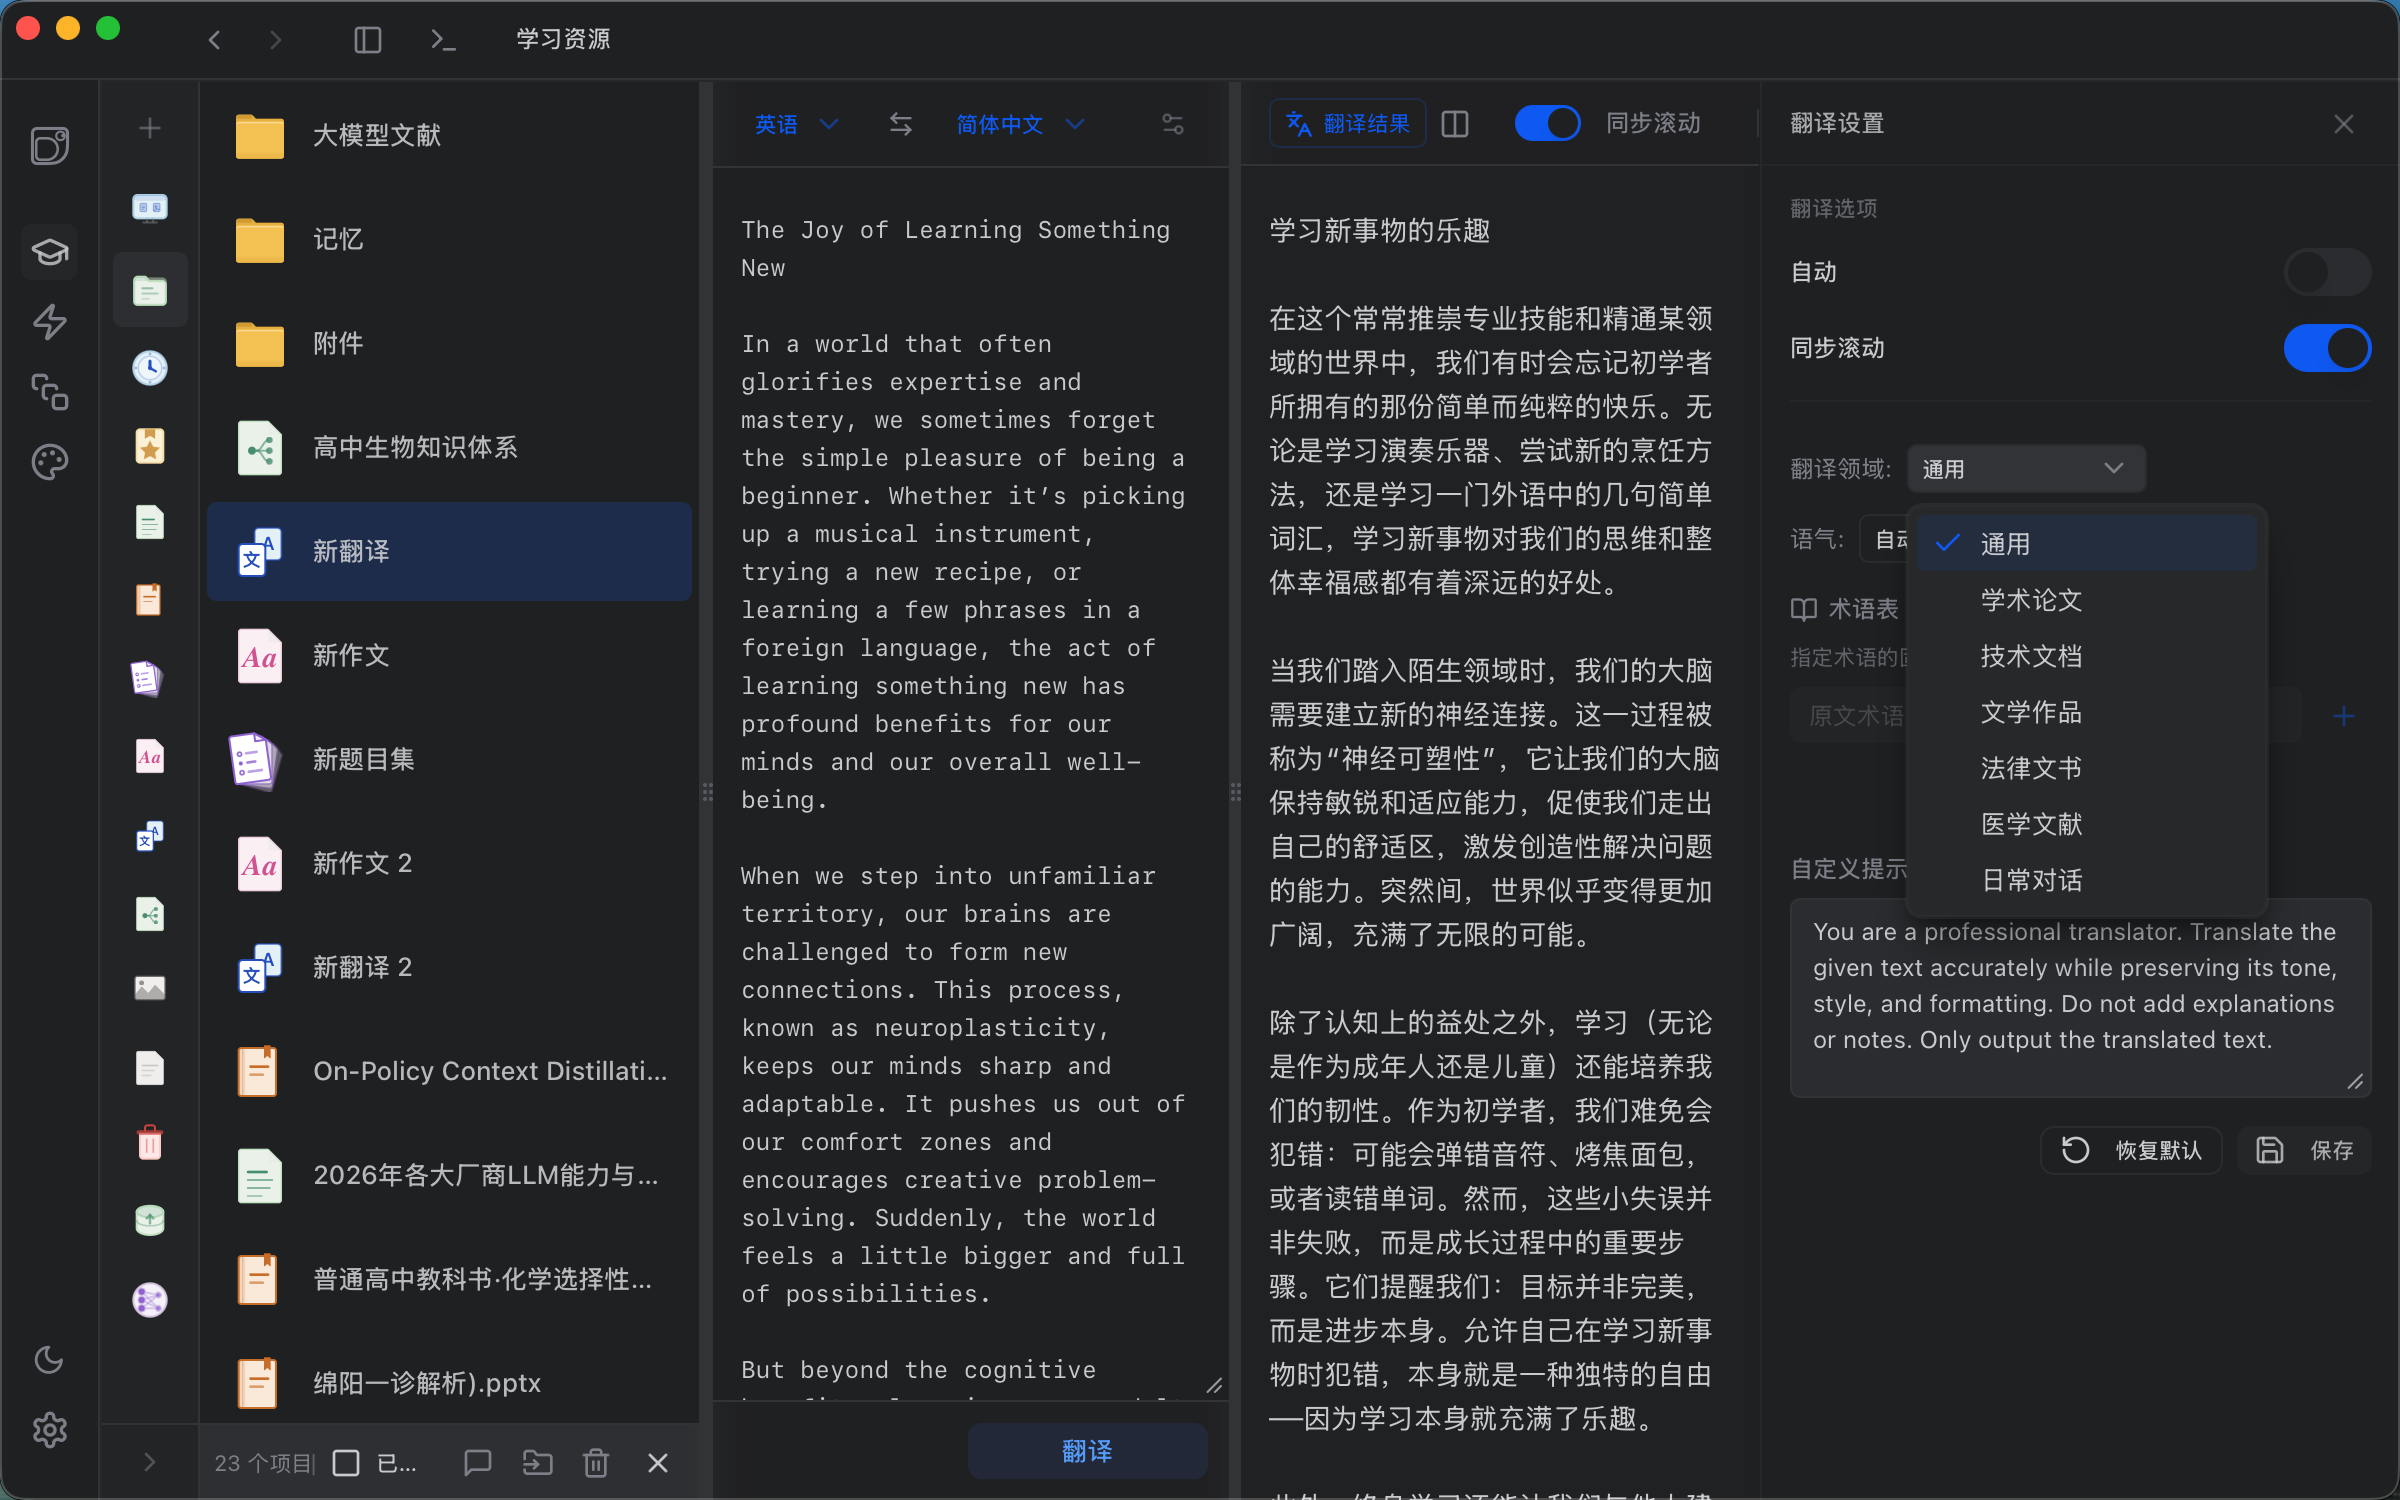Collapse the 翻译领域 通用 dropdown
This screenshot has width=2400, height=1500.
[2026, 469]
